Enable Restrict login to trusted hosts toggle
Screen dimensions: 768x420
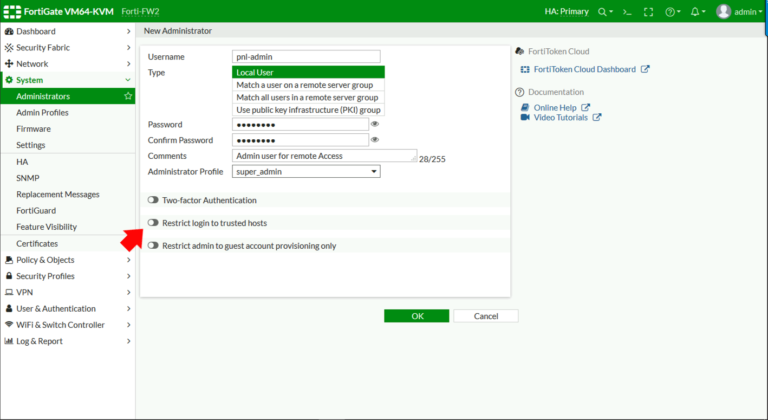[153, 223]
